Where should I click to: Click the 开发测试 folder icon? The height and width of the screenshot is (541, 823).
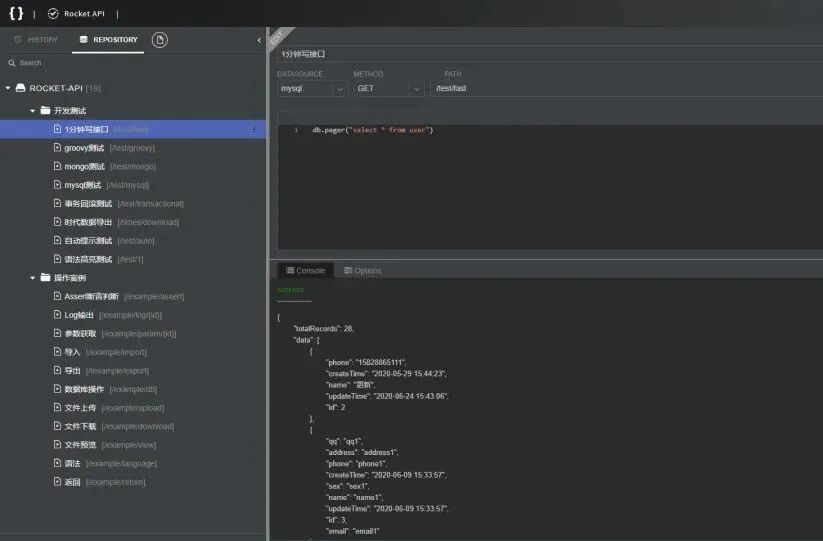pos(45,110)
